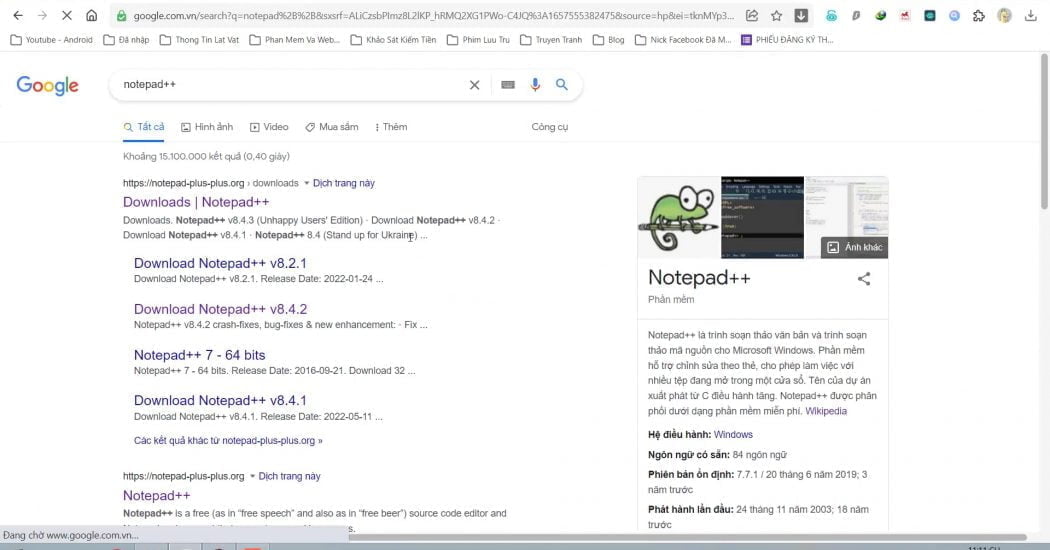Image resolution: width=1050 pixels, height=550 pixels.
Task: Open Notepad++ 7 - 64 bits link
Action: point(200,355)
